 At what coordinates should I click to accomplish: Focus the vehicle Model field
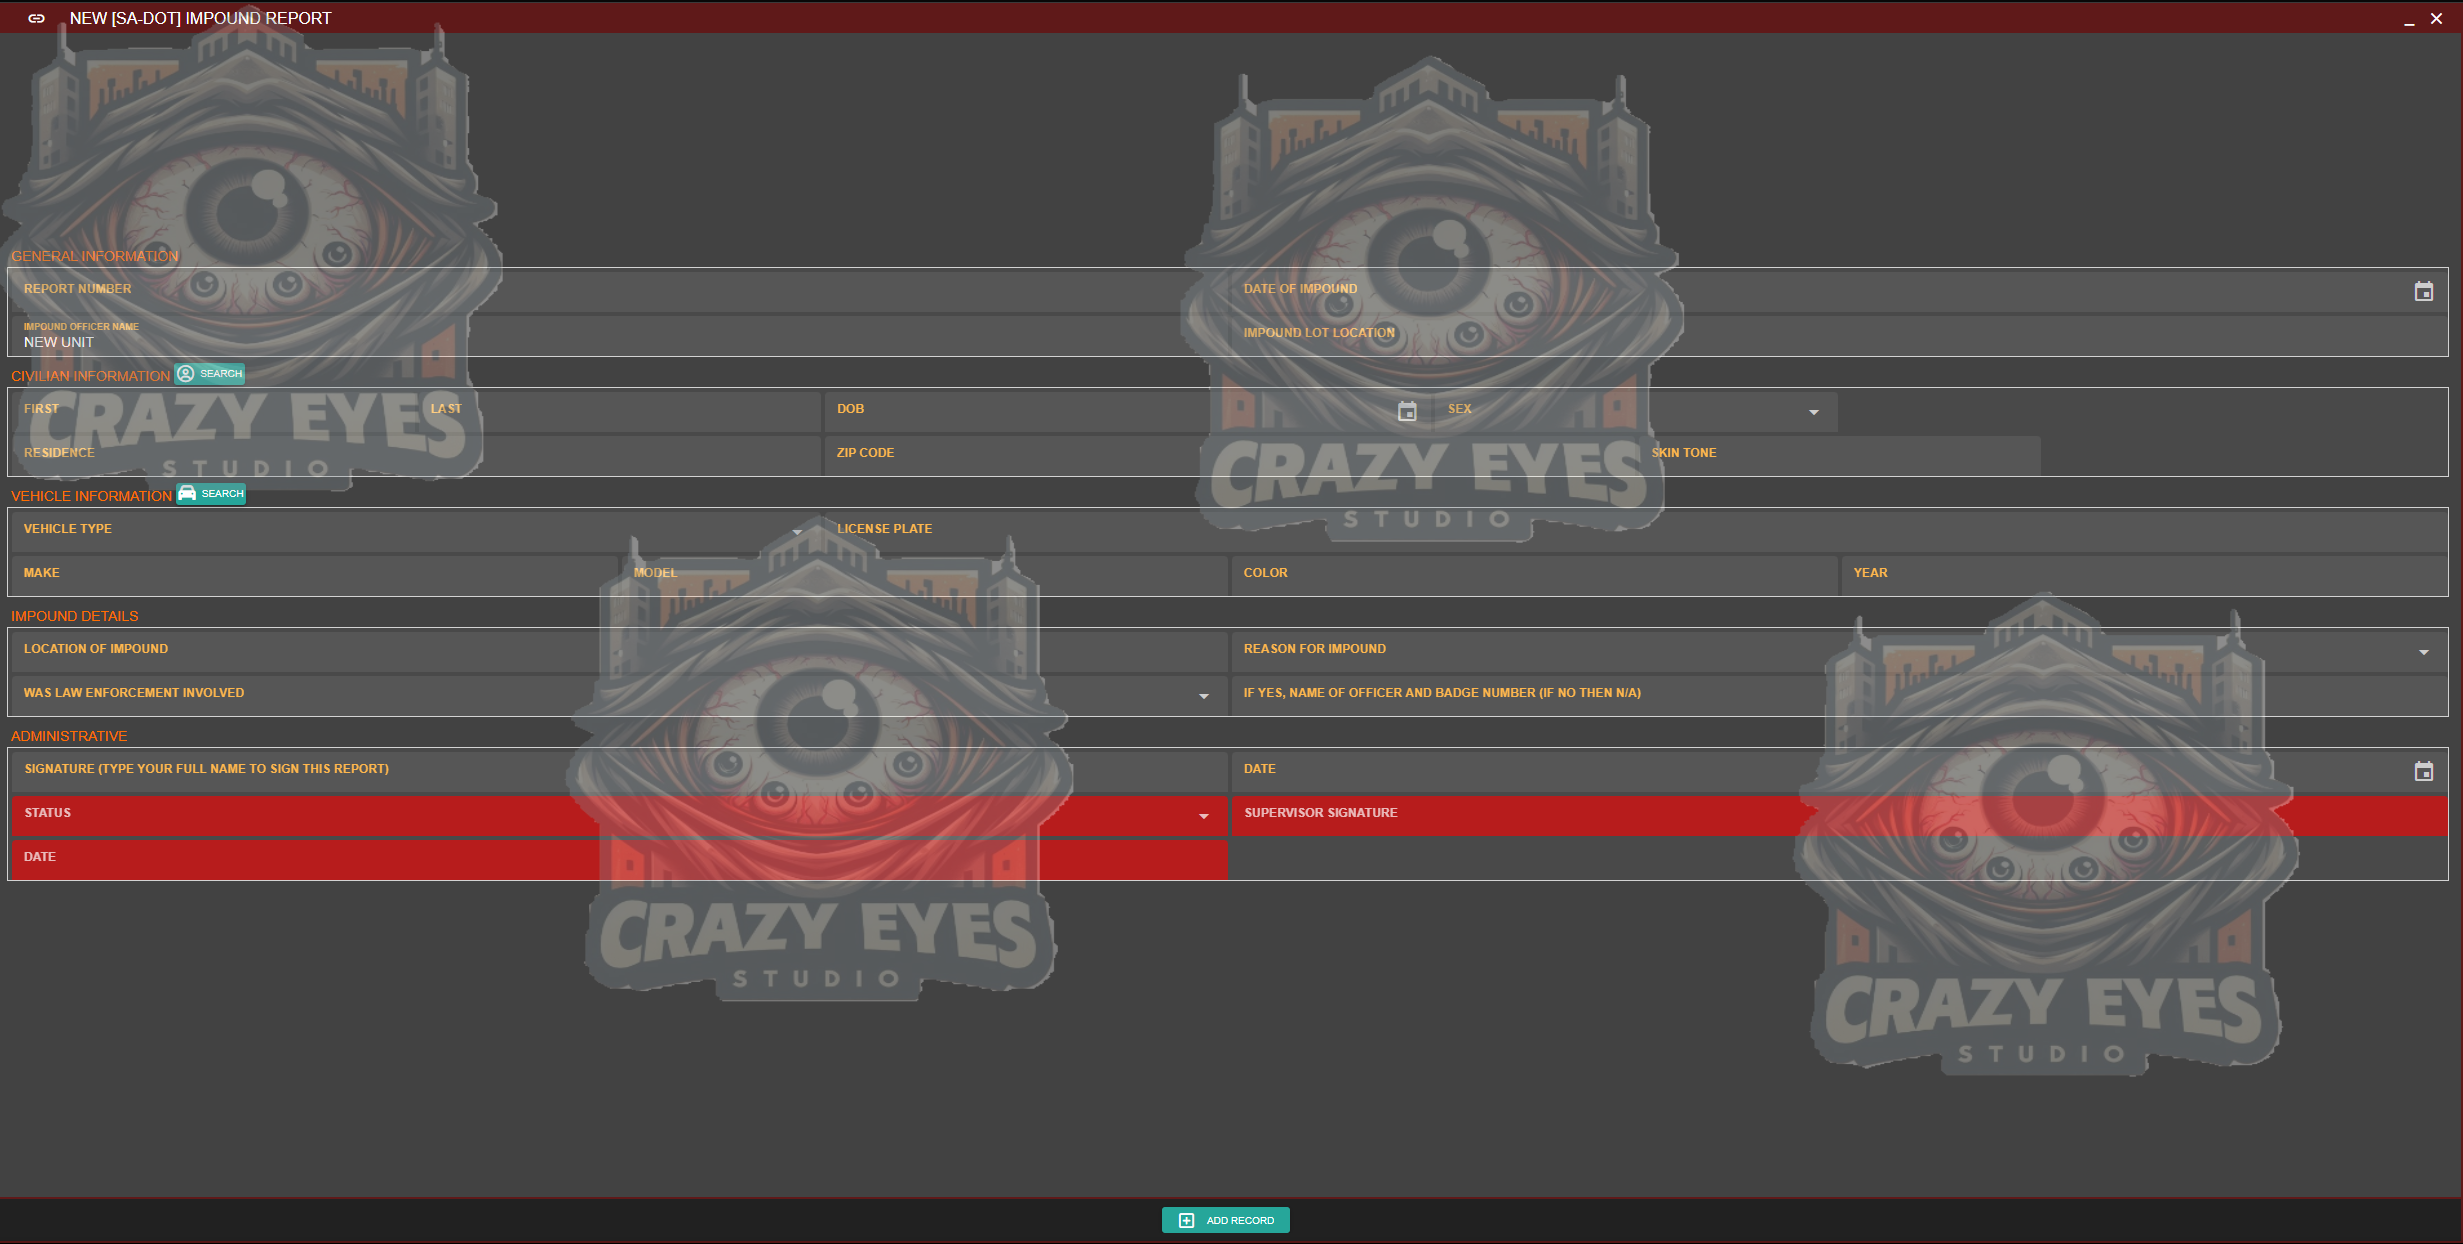[x=924, y=576]
